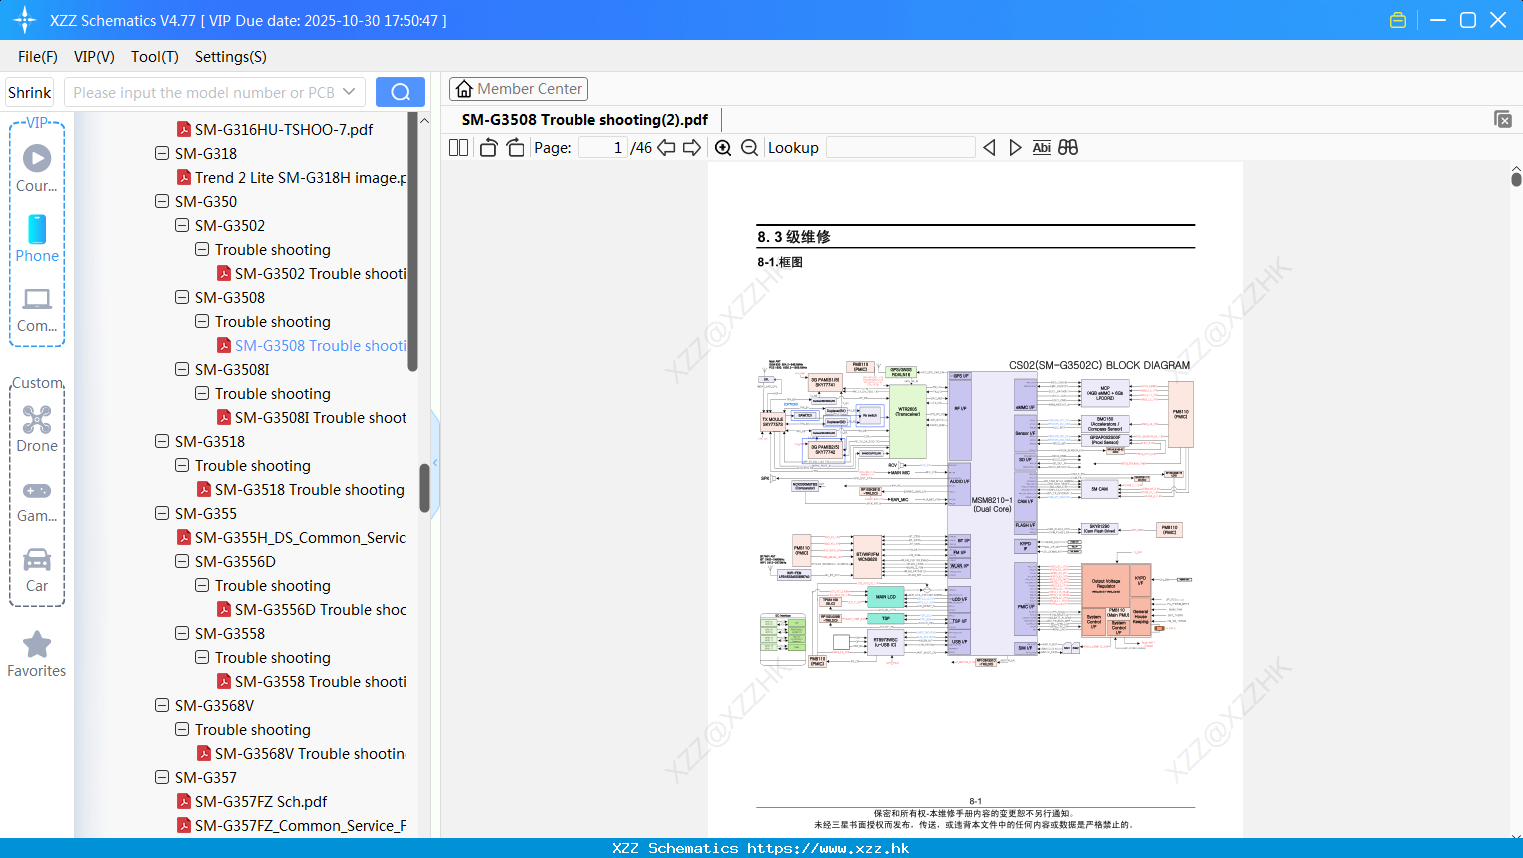
Task: Find previous lookup match
Action: [989, 148]
